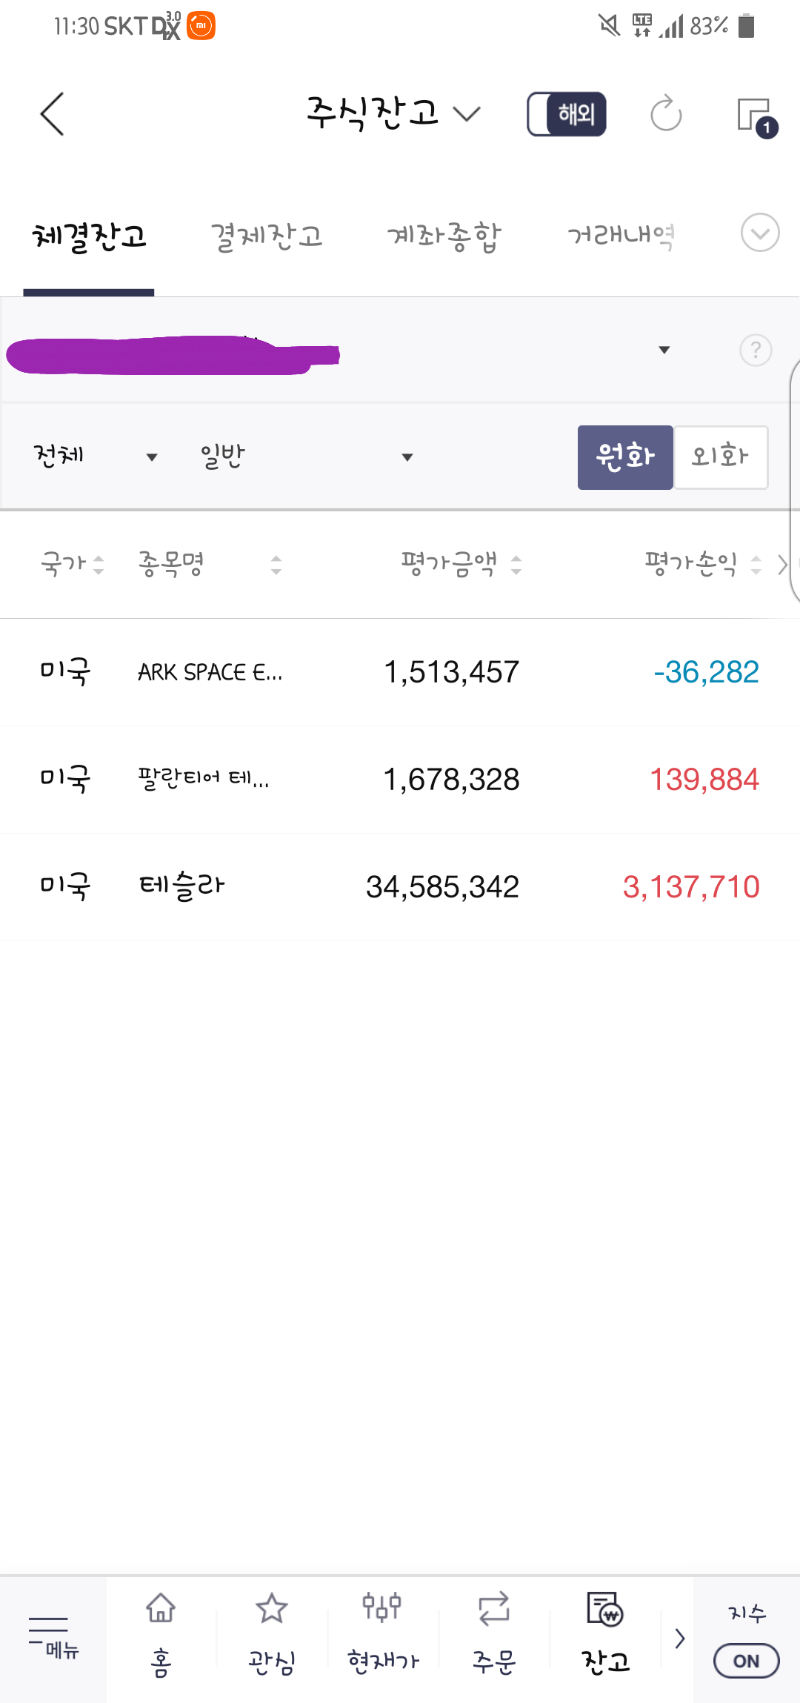
Task: Open 현재가 chart icon
Action: click(x=383, y=1635)
